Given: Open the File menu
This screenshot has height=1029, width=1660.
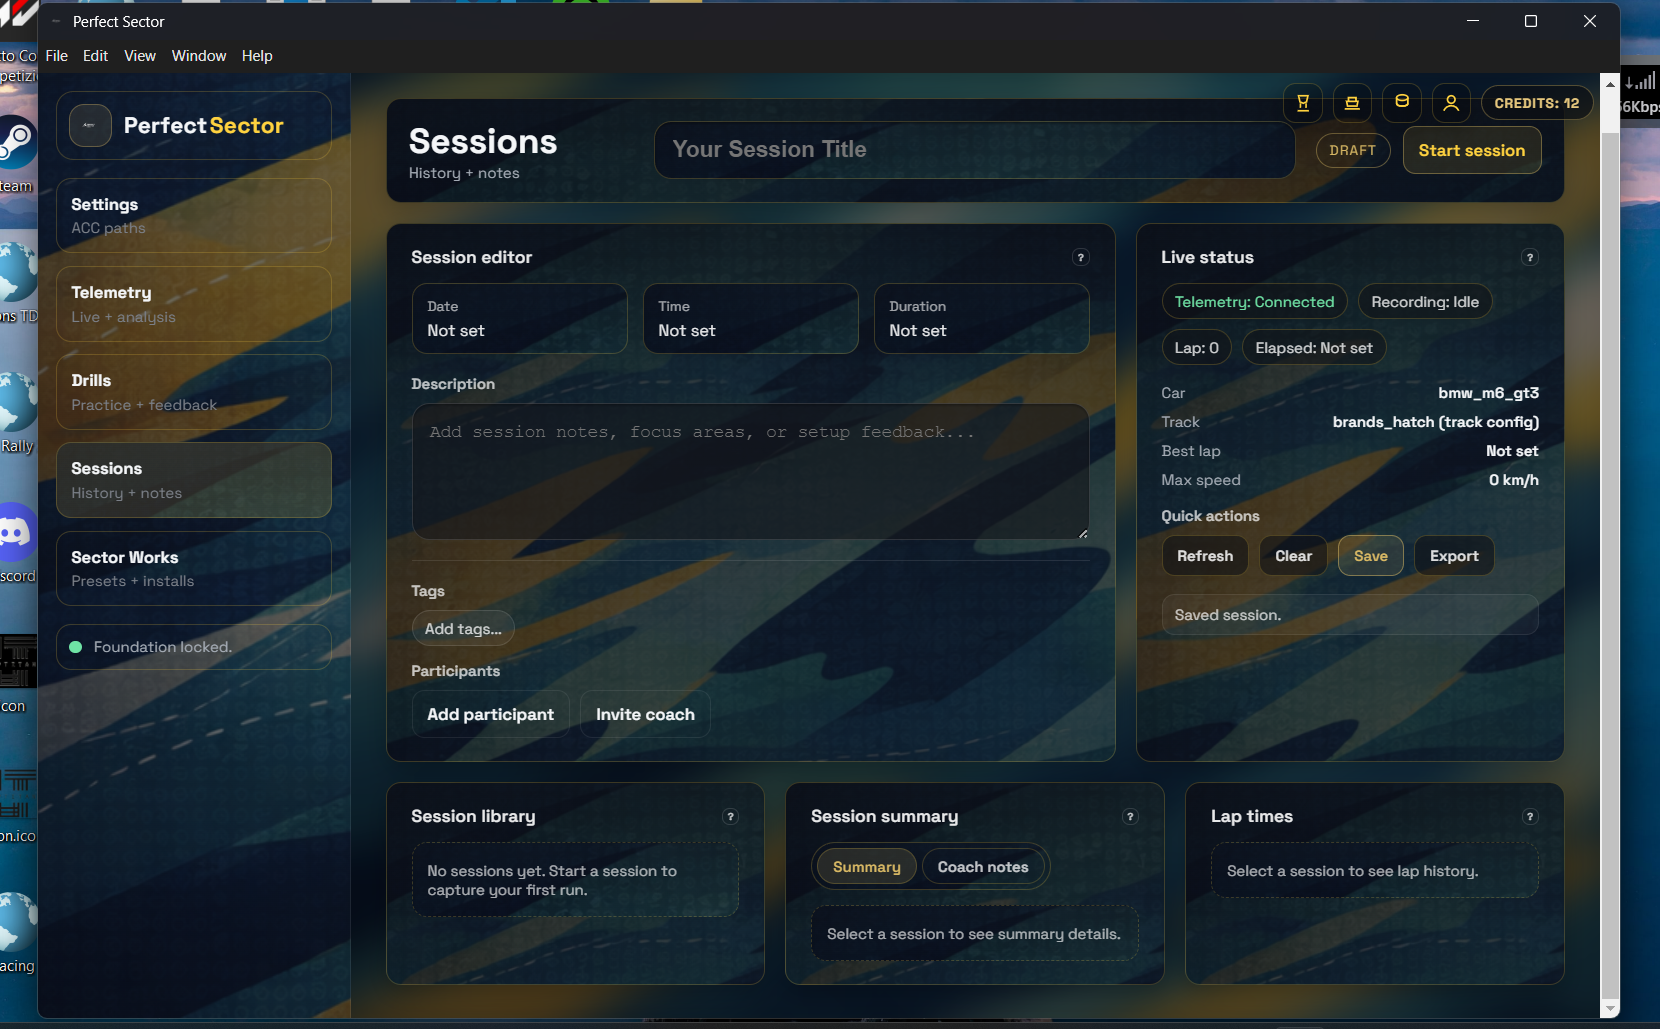Looking at the screenshot, I should click(57, 56).
